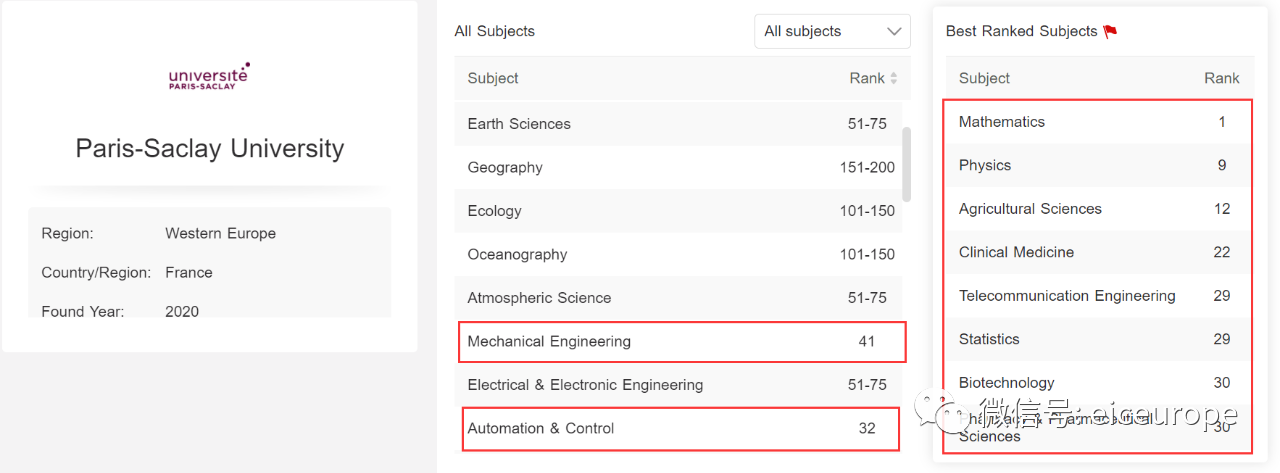The width and height of the screenshot is (1280, 473).
Task: Choose the Ecology subject row
Action: pos(678,211)
